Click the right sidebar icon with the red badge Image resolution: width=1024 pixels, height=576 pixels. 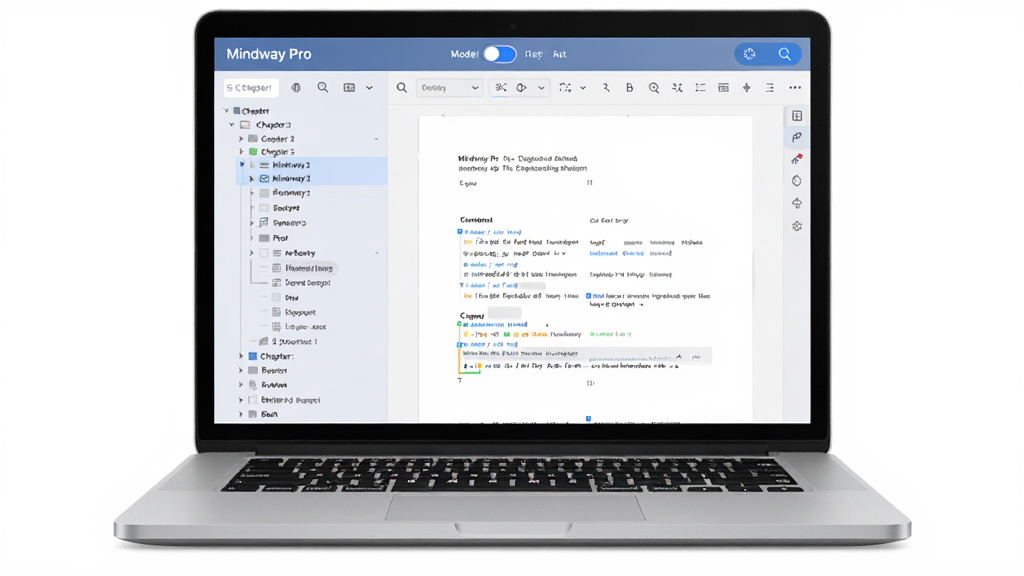(x=797, y=159)
